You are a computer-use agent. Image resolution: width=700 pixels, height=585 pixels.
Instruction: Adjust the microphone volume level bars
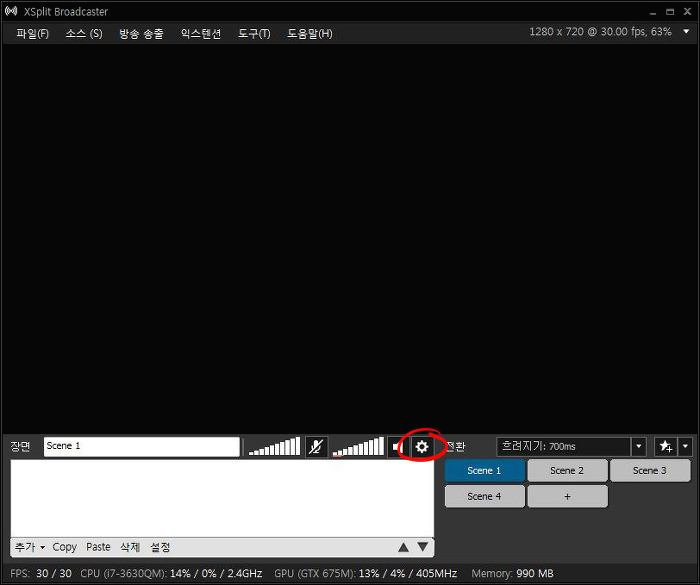[274, 446]
